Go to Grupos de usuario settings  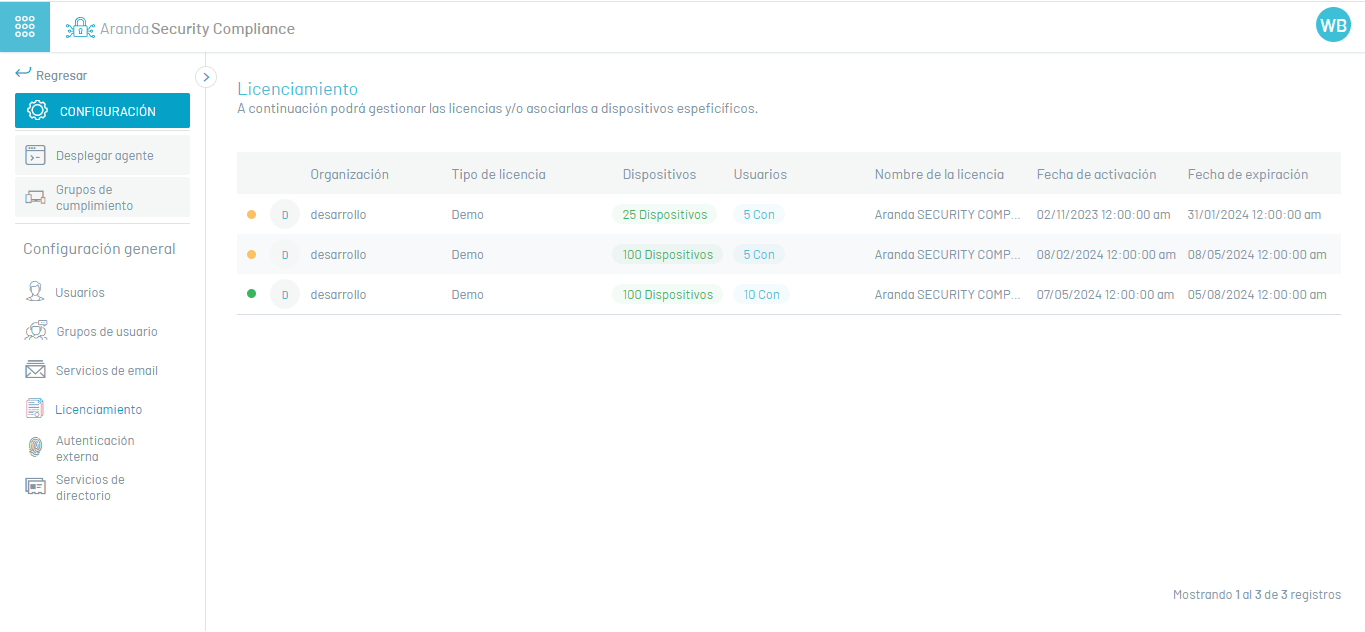click(x=106, y=331)
